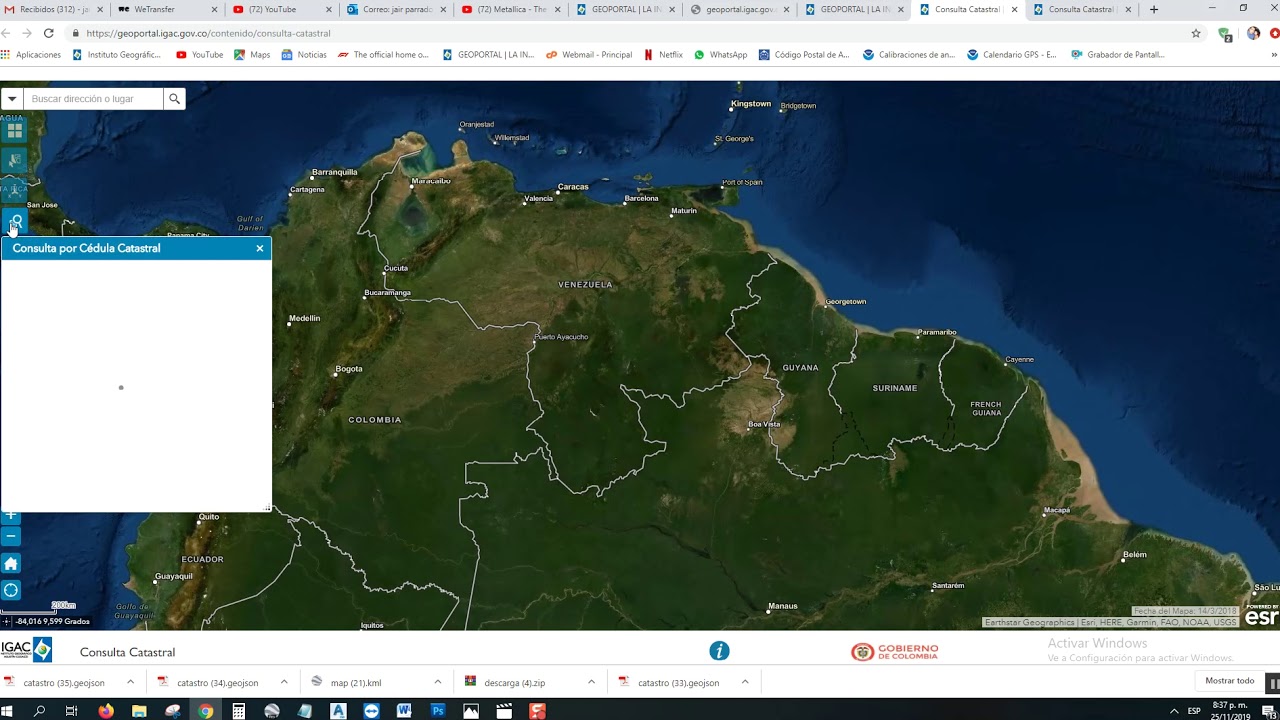
Task: Open Grabador de Pantall... bookmark
Action: [x=1118, y=55]
